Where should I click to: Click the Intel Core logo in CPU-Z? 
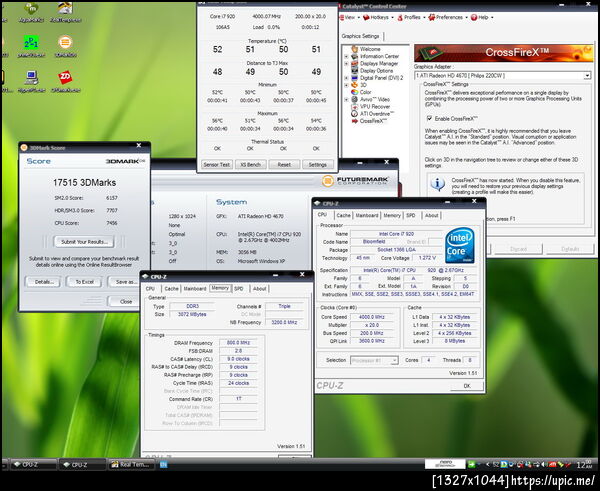(460, 245)
